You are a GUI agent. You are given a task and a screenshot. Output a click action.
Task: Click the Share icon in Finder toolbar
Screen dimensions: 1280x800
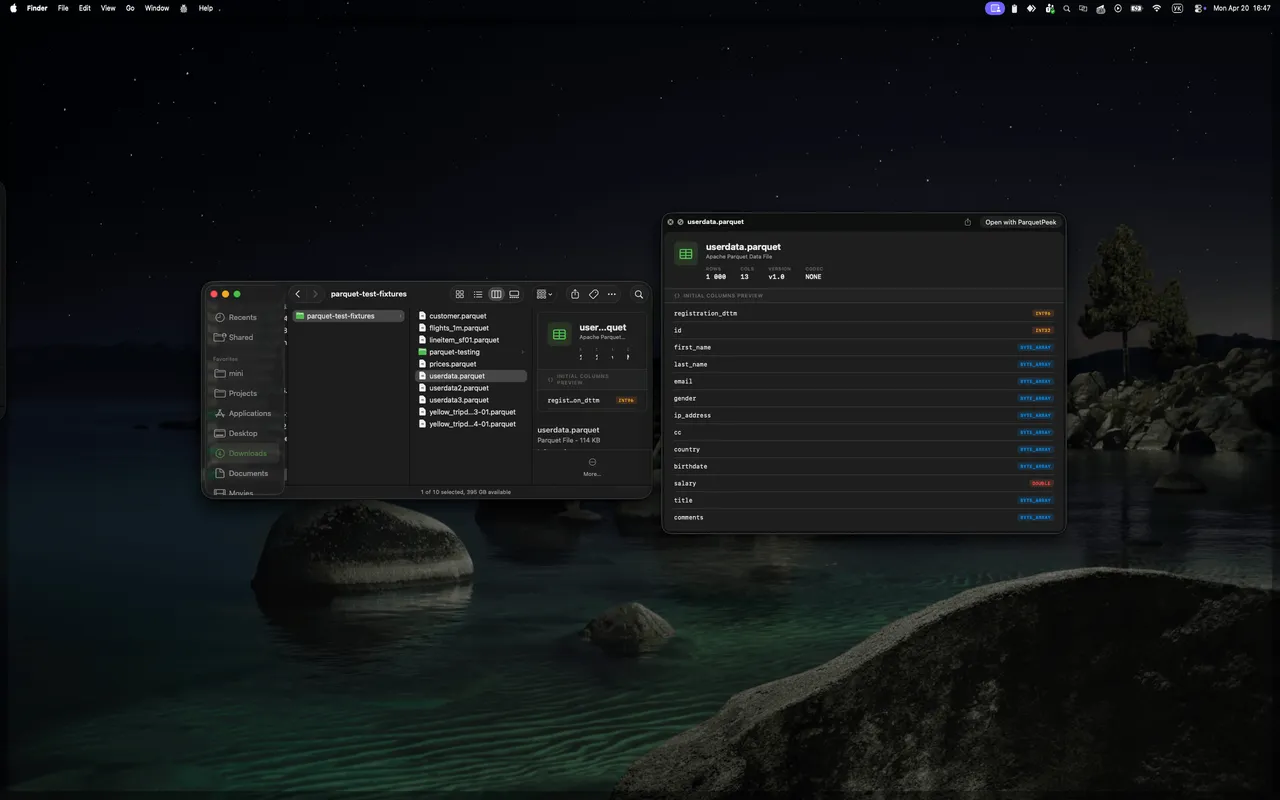(x=575, y=294)
